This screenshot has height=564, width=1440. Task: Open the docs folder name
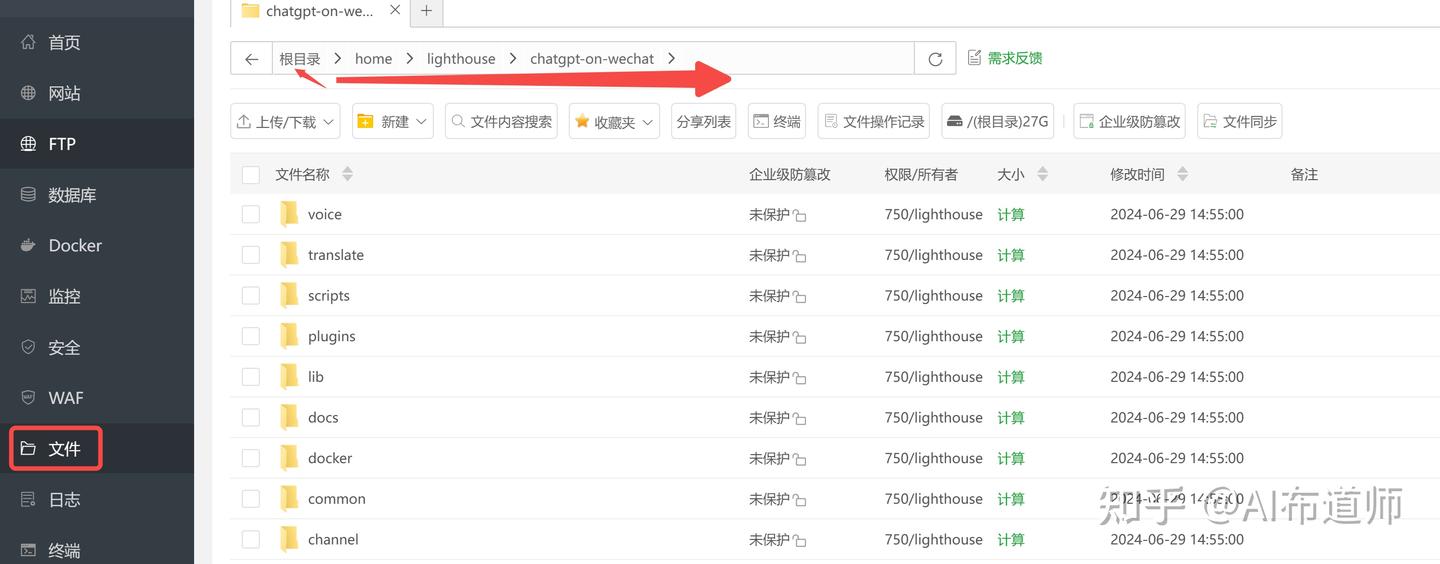pyautogui.click(x=323, y=417)
